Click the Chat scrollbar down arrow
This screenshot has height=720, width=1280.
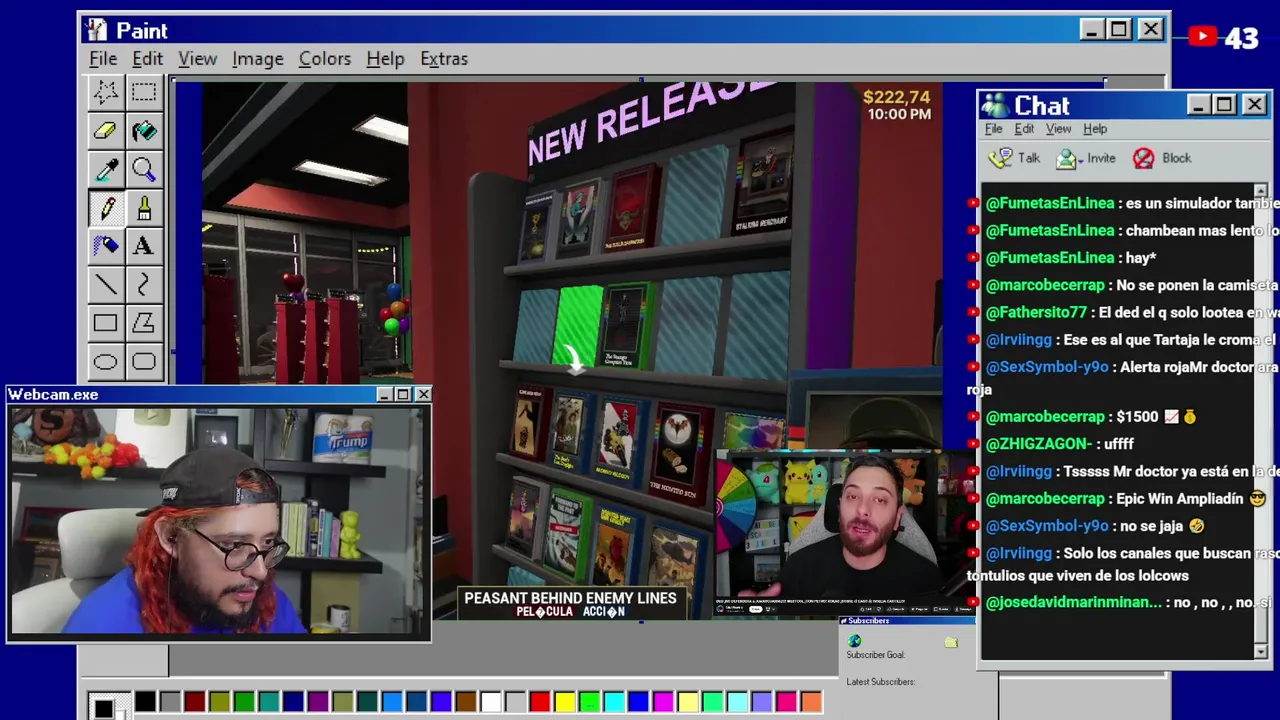click(x=1260, y=652)
